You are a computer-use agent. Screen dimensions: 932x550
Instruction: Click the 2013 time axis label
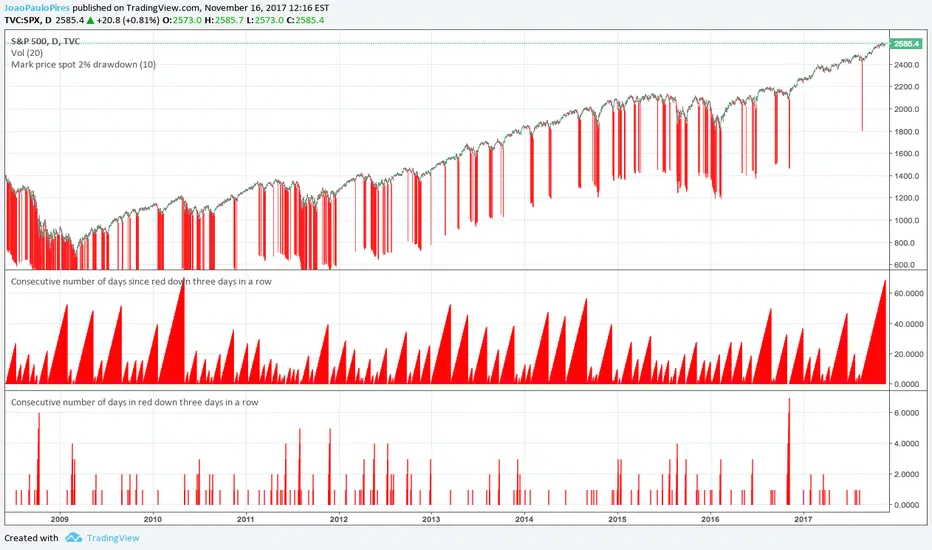(x=432, y=519)
